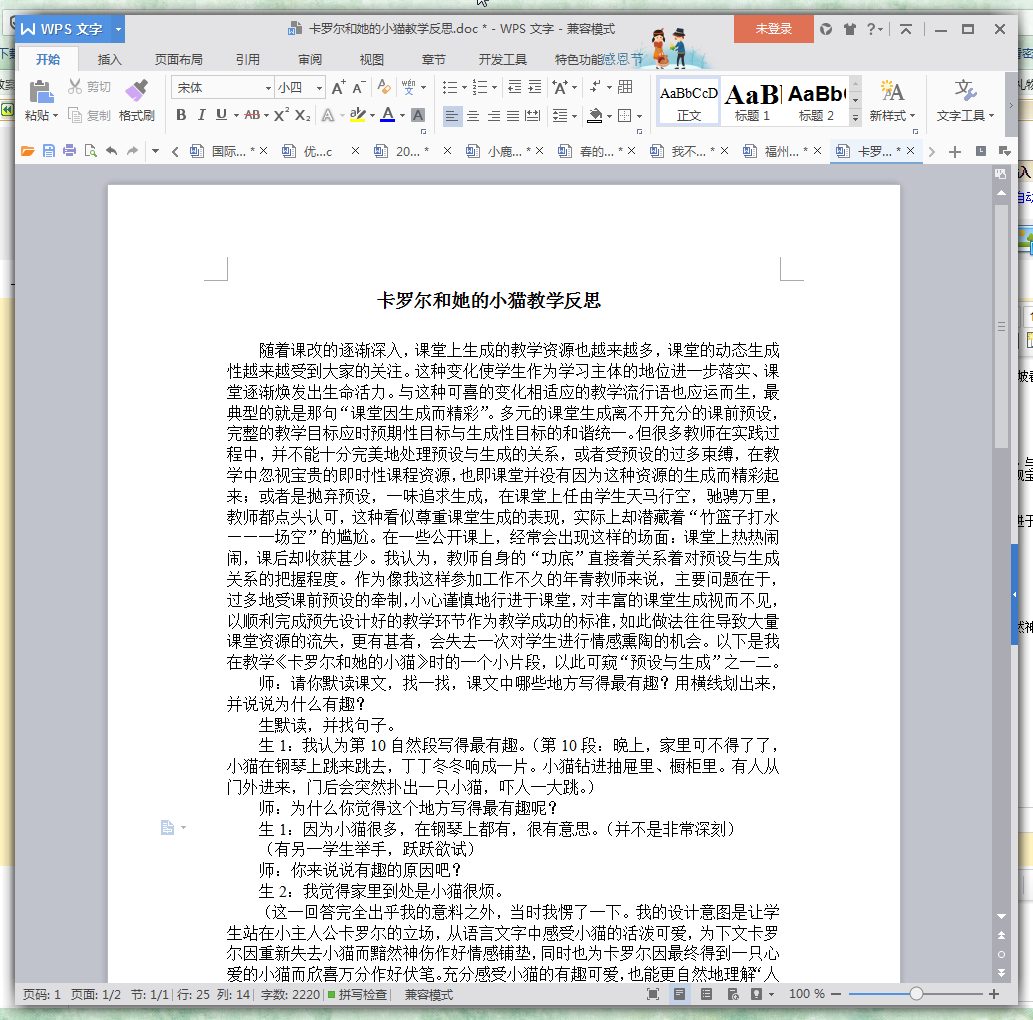Switch to the 引用 ribbon tab

(x=248, y=59)
